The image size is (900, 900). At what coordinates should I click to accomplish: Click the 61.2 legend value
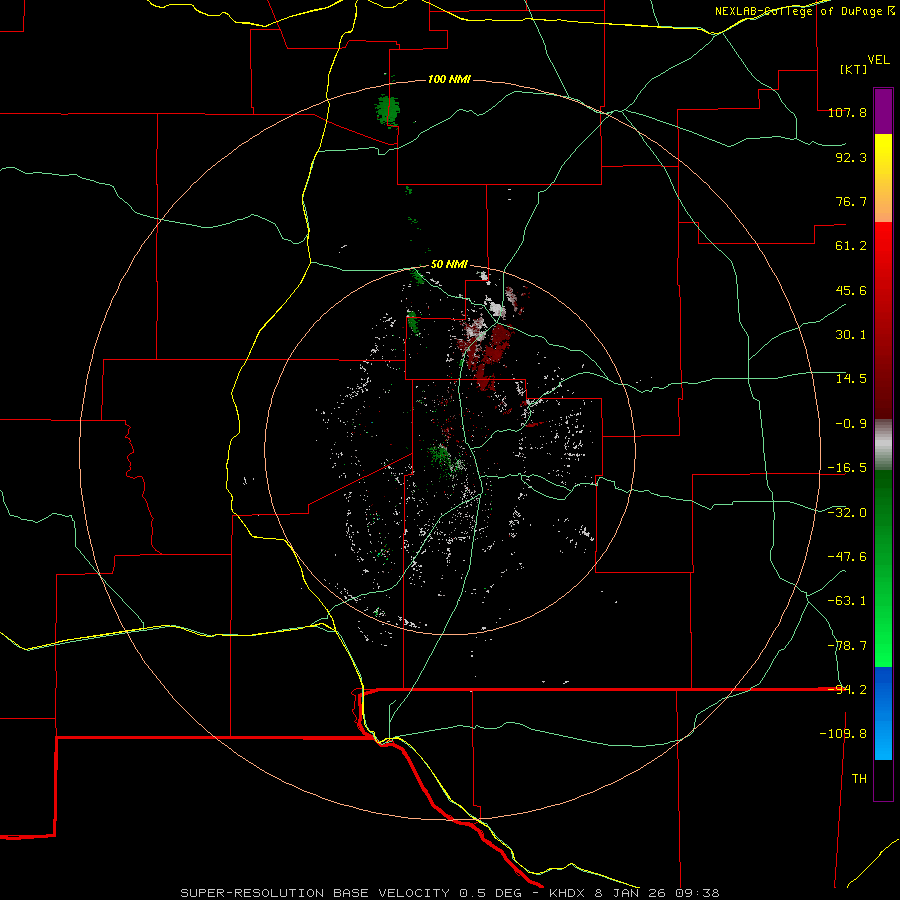(x=851, y=246)
